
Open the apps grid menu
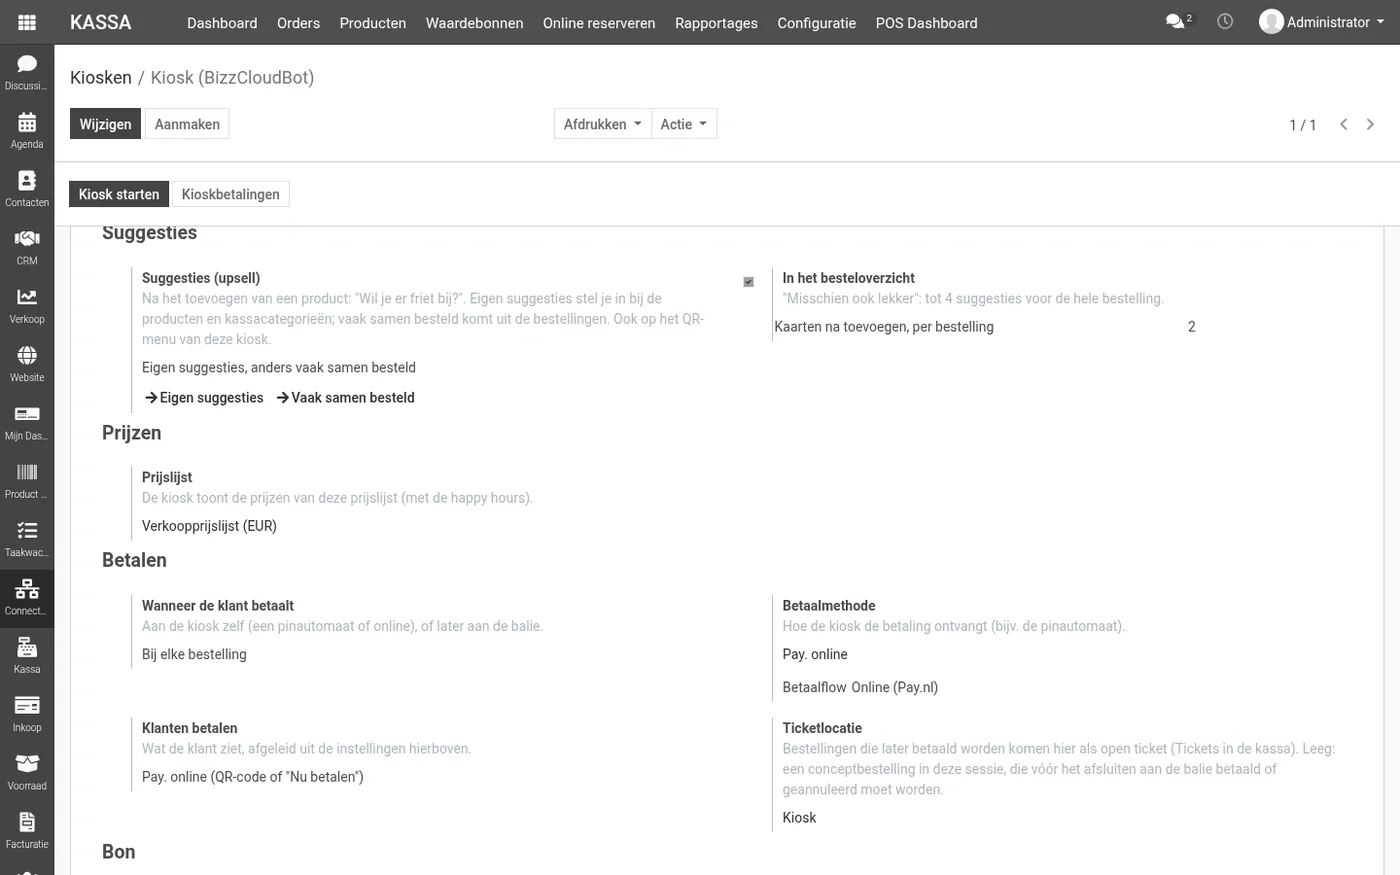point(27,22)
